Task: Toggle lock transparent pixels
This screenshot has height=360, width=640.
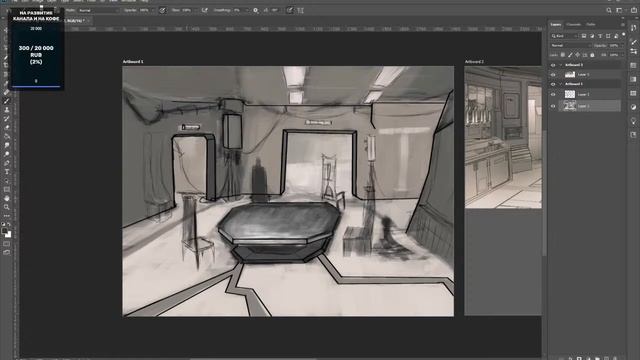Action: click(563, 55)
